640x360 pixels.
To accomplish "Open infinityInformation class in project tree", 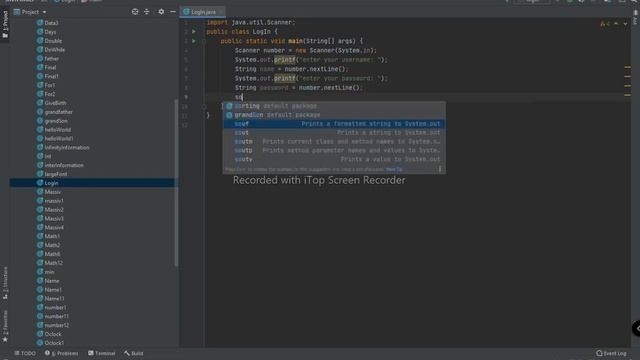I will coord(67,147).
